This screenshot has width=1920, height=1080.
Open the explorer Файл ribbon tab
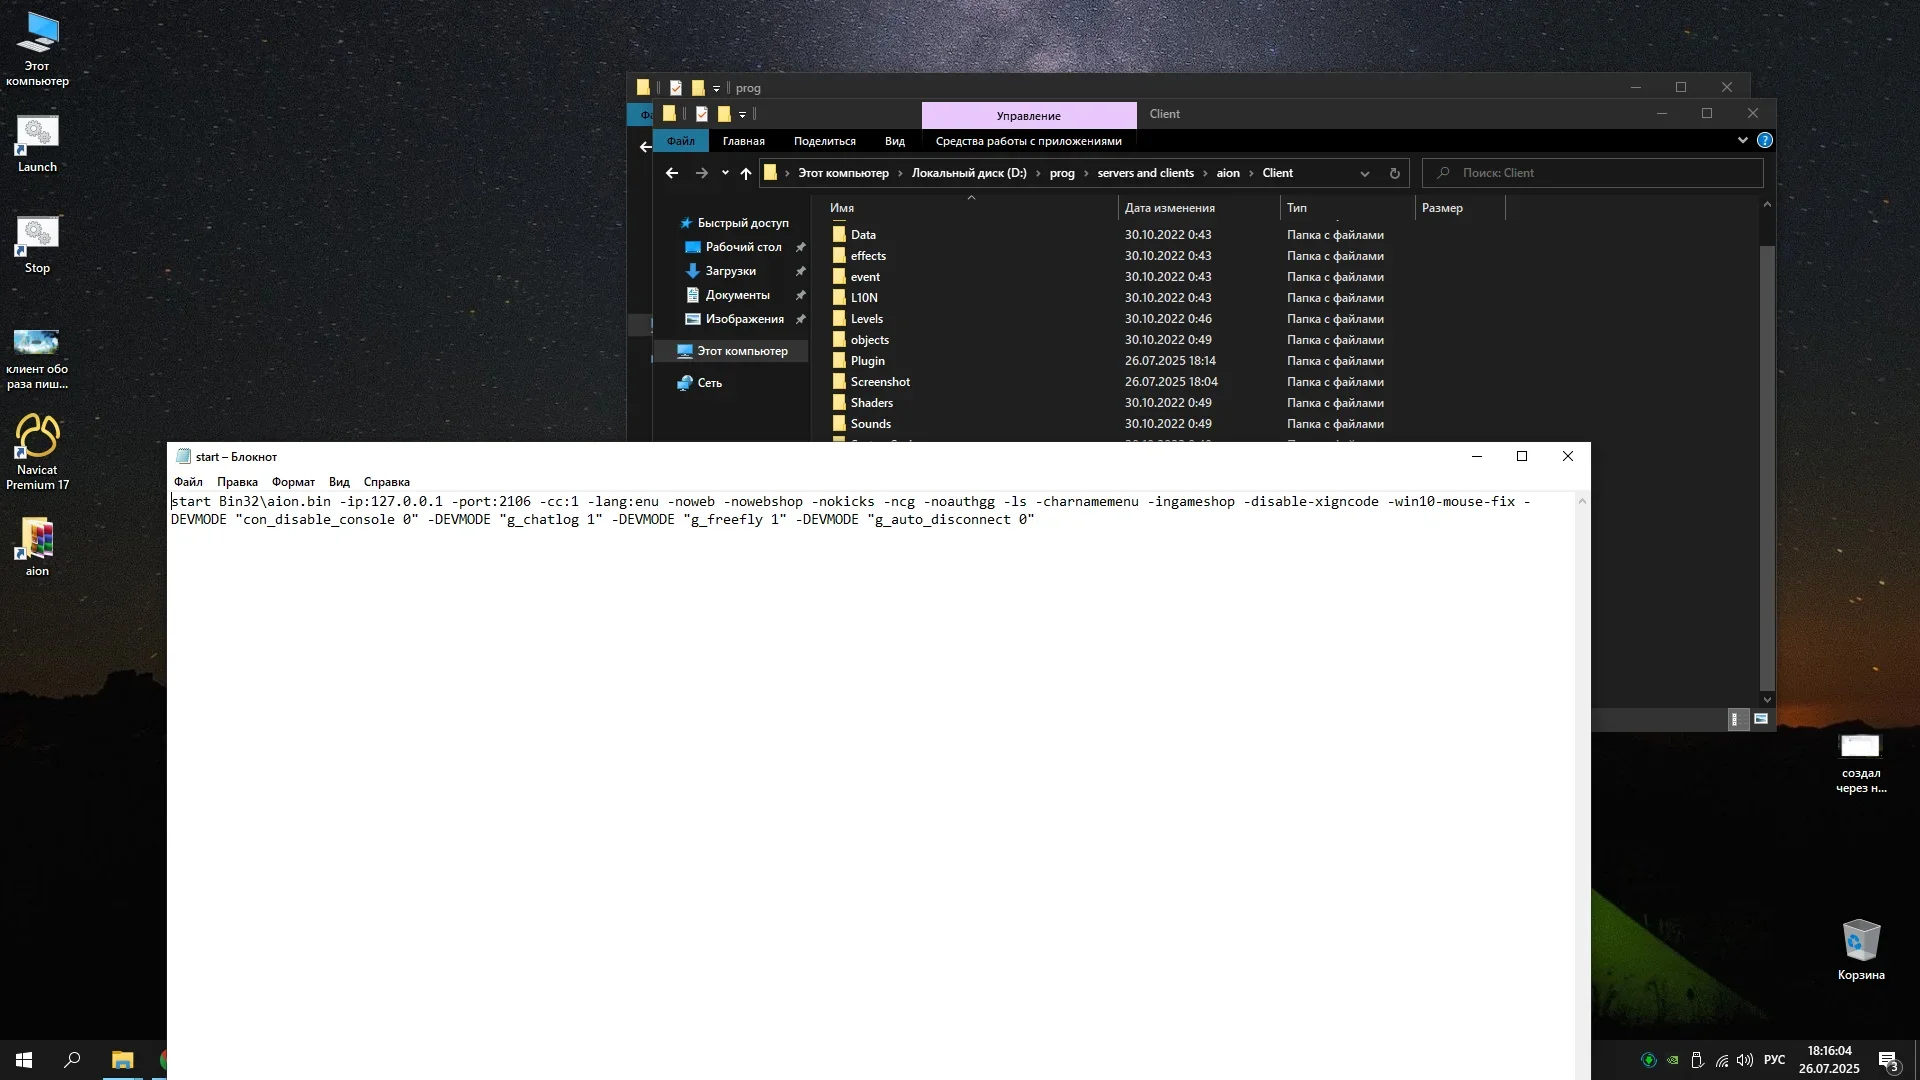(x=681, y=141)
